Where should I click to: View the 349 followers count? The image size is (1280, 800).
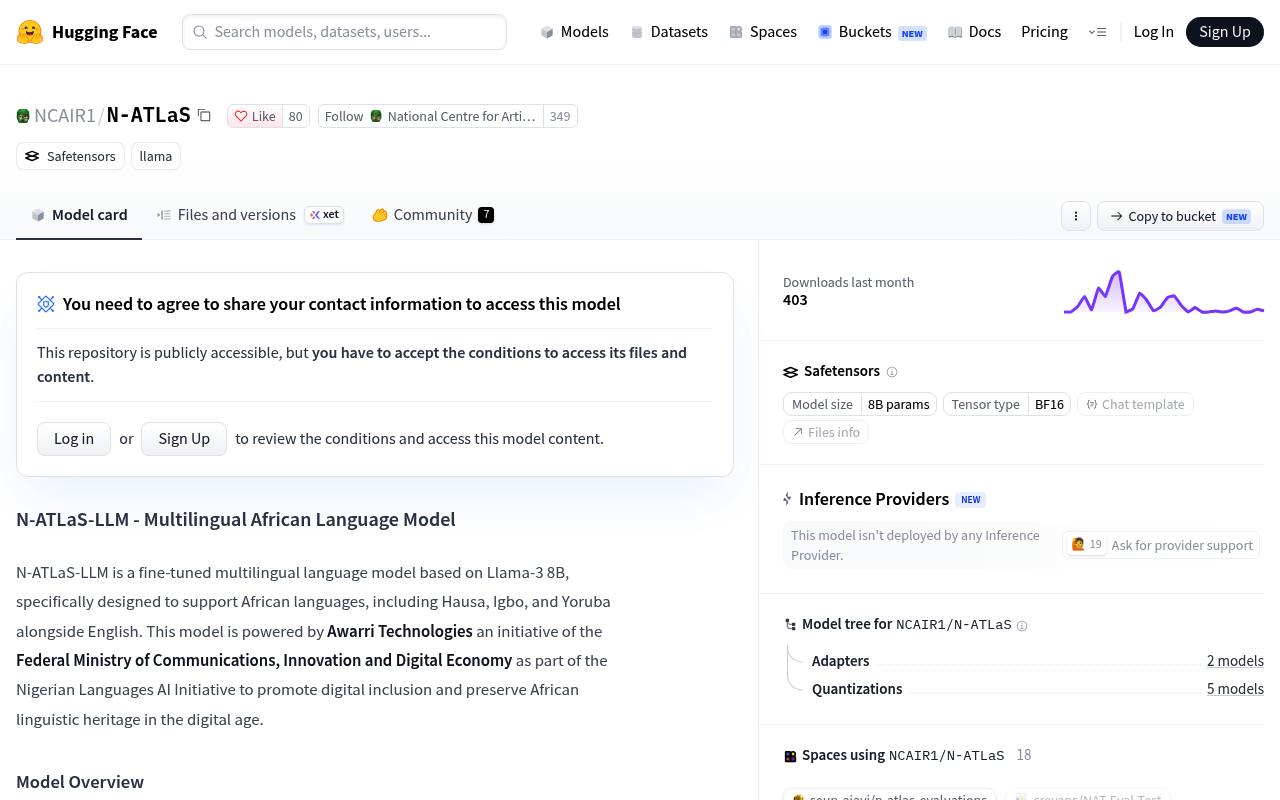point(560,116)
